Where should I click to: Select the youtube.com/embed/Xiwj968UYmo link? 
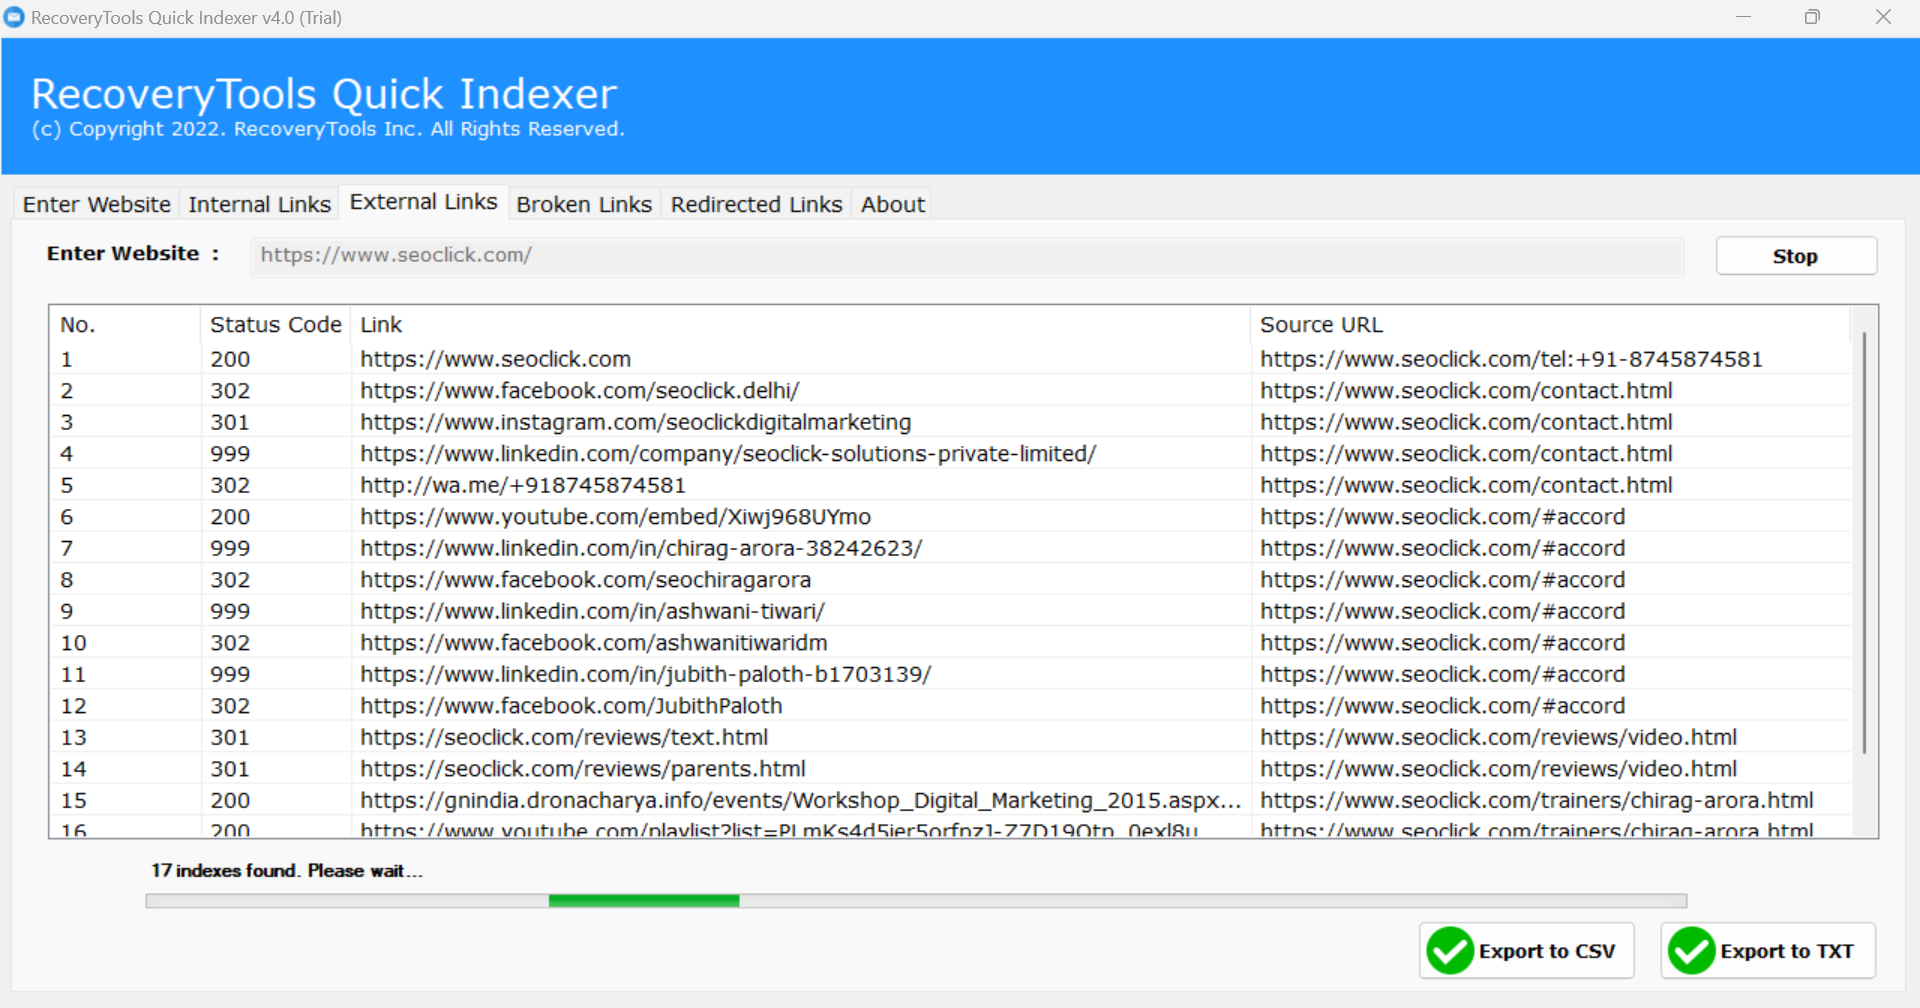[615, 517]
